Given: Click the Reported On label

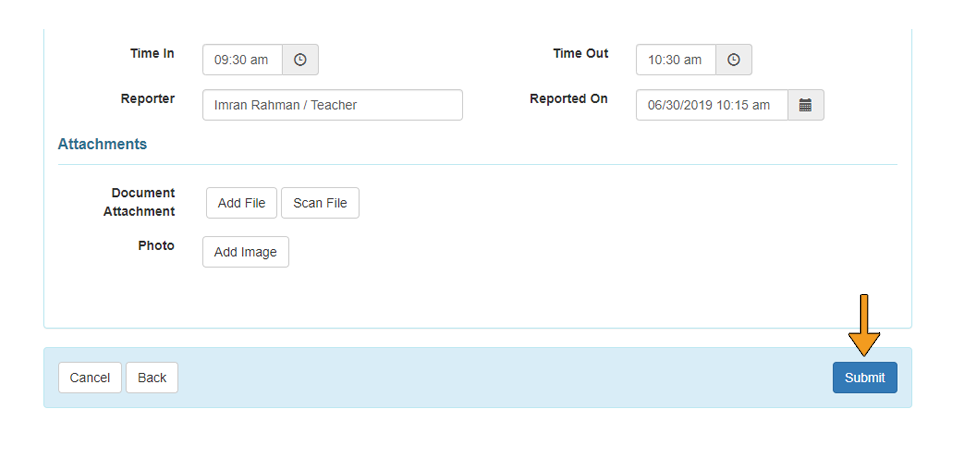Looking at the screenshot, I should pos(568,98).
